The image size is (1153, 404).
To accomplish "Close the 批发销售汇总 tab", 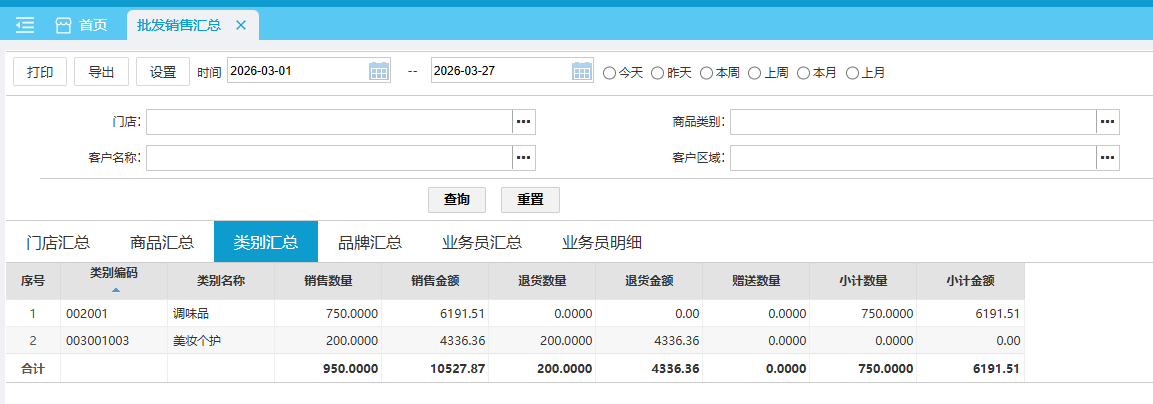I will click(240, 25).
